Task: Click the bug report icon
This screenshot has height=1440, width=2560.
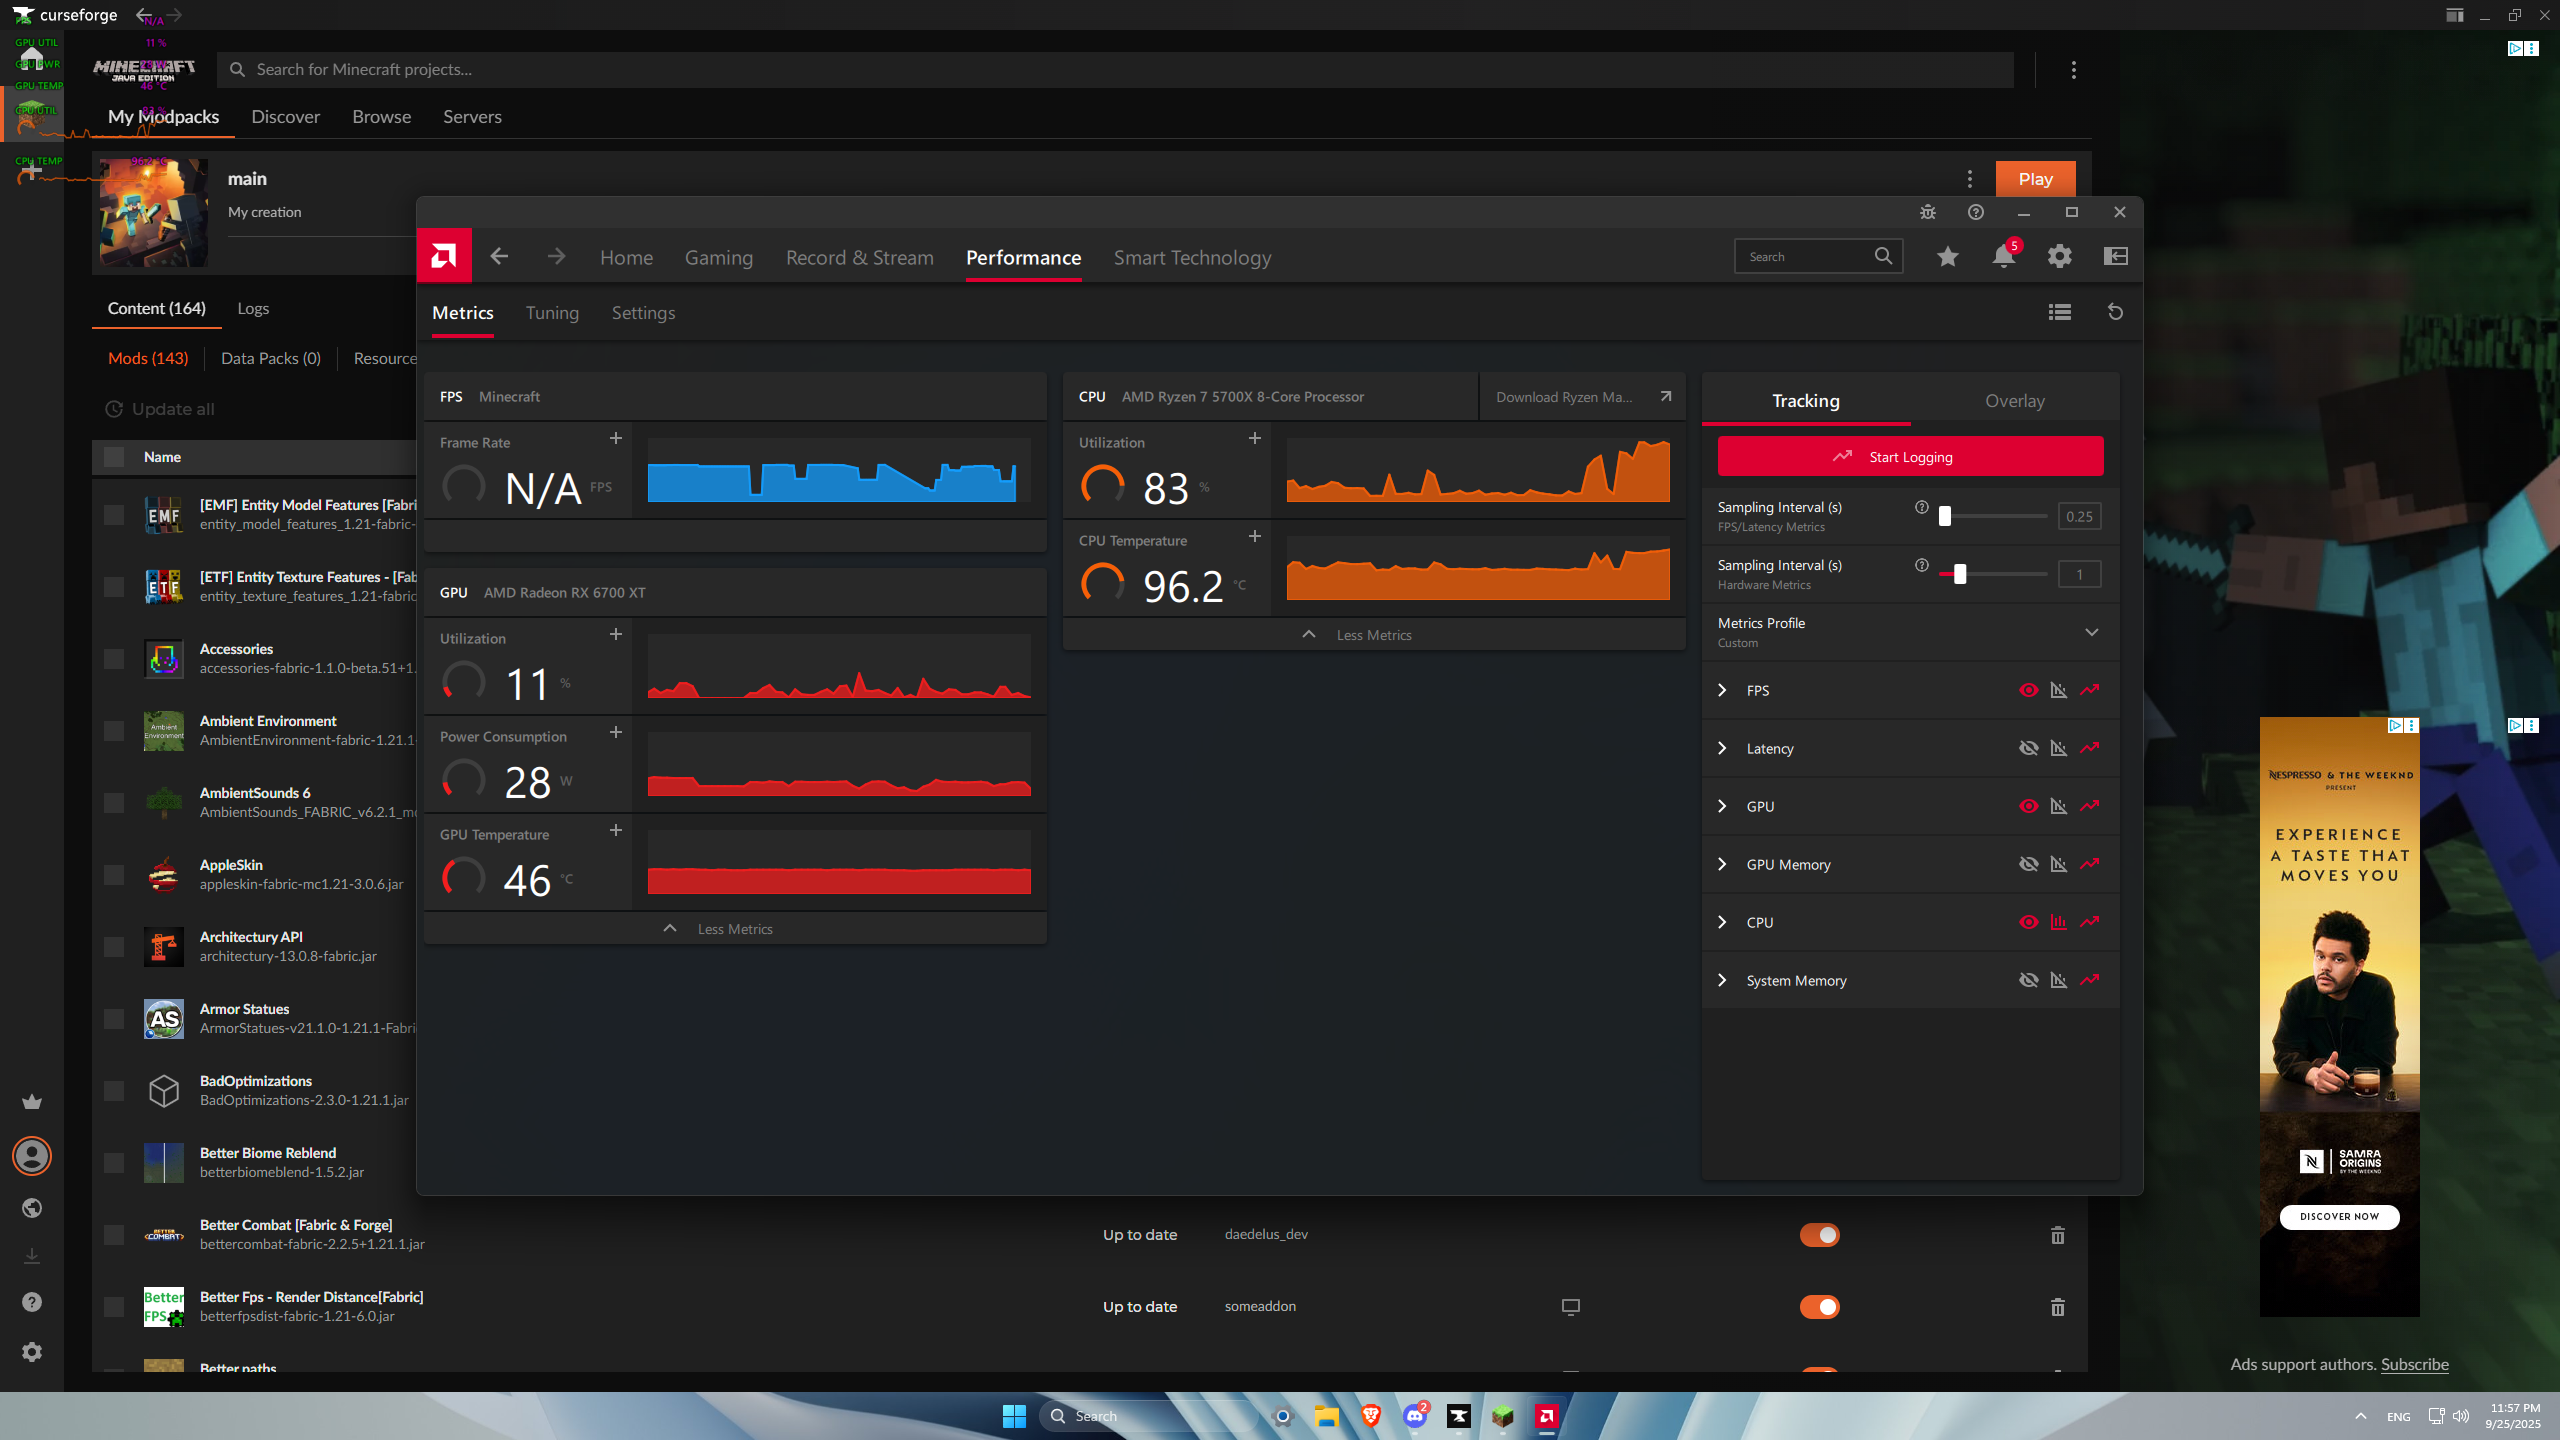Action: (1928, 212)
